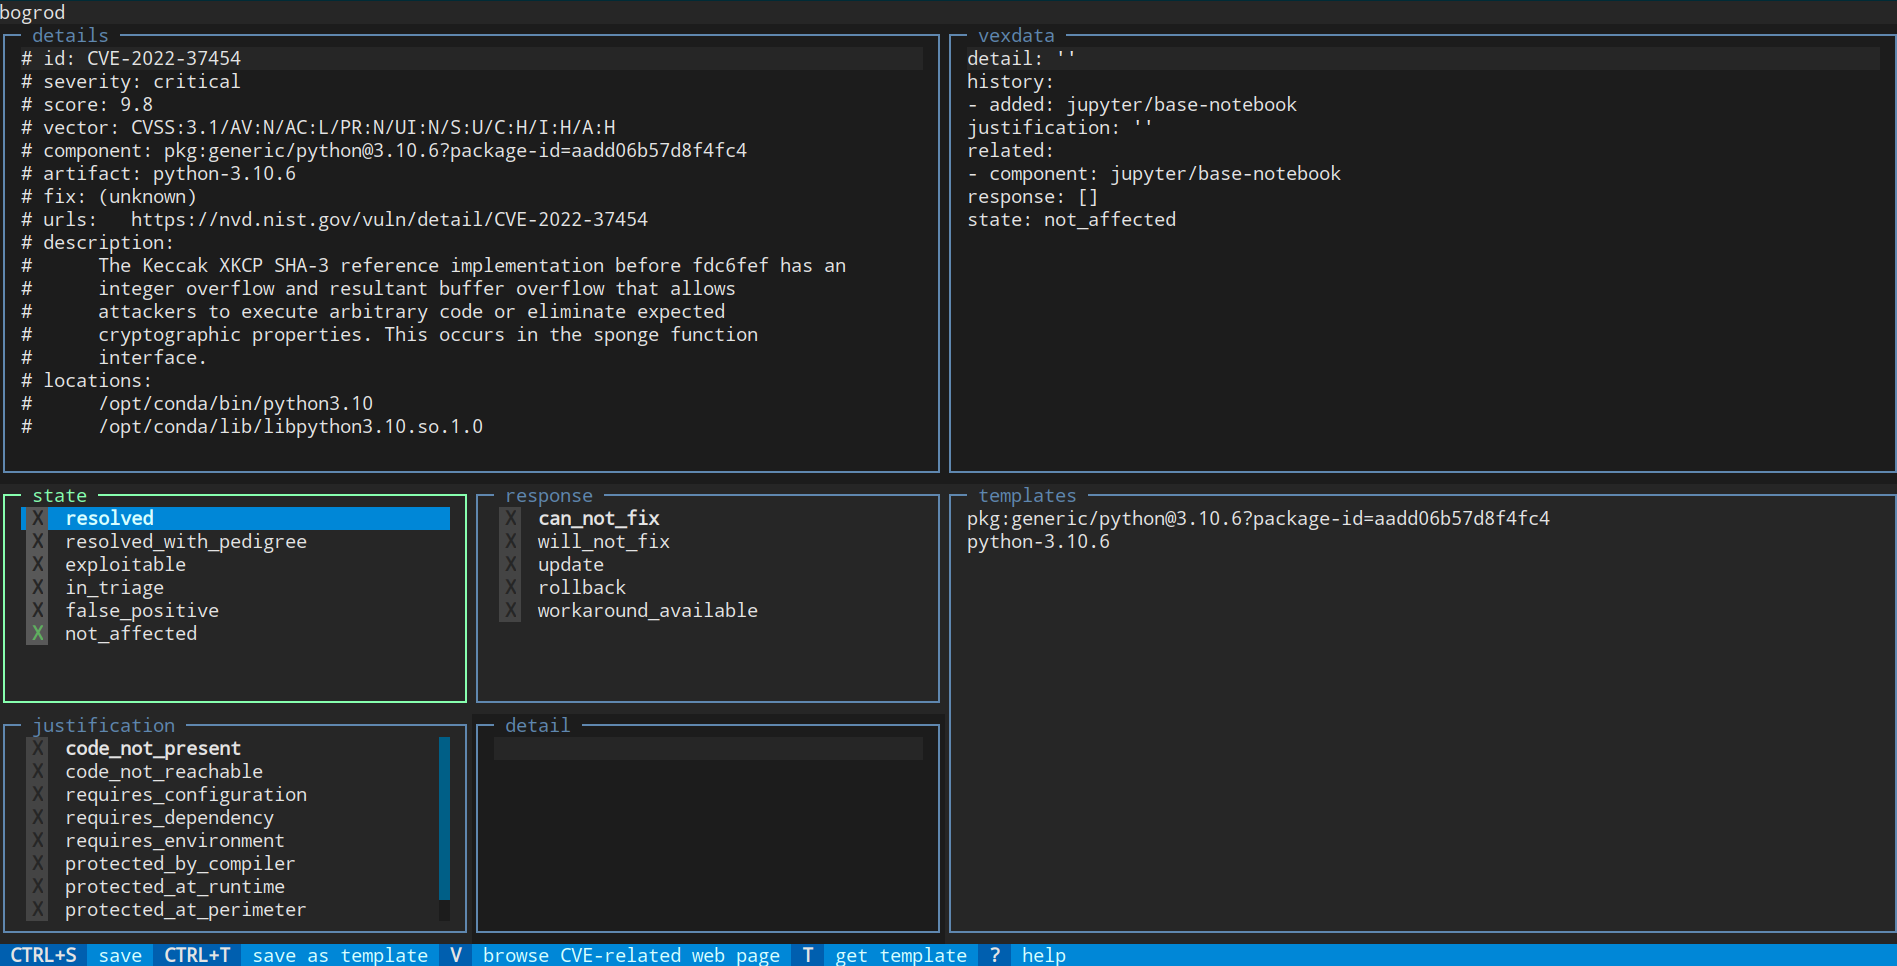This screenshot has width=1897, height=966.
Task: Check the 'update' response option
Action: 570,564
